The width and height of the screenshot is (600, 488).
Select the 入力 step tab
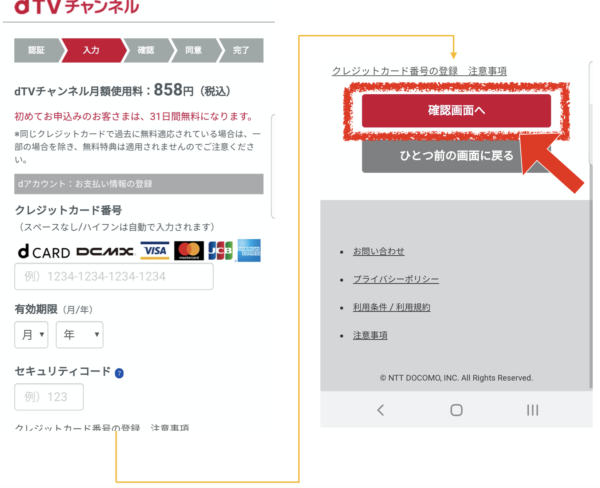(92, 50)
